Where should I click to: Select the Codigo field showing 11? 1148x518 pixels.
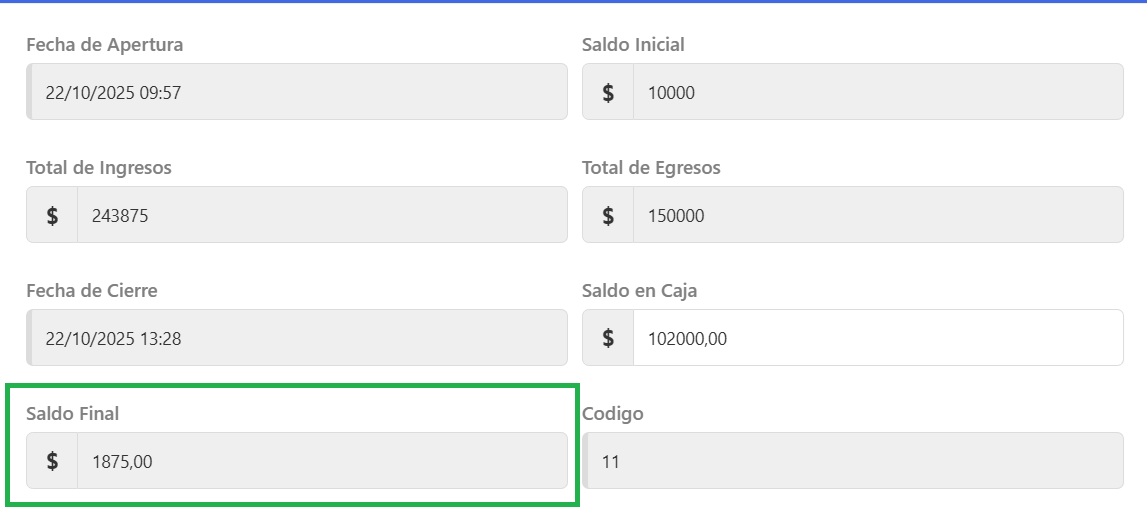pos(852,461)
